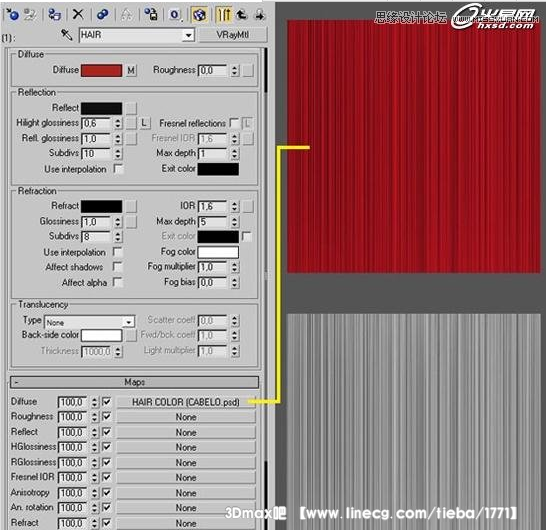The width and height of the screenshot is (546, 530).
Task: Click the gray striped texture preview
Action: coord(413,421)
